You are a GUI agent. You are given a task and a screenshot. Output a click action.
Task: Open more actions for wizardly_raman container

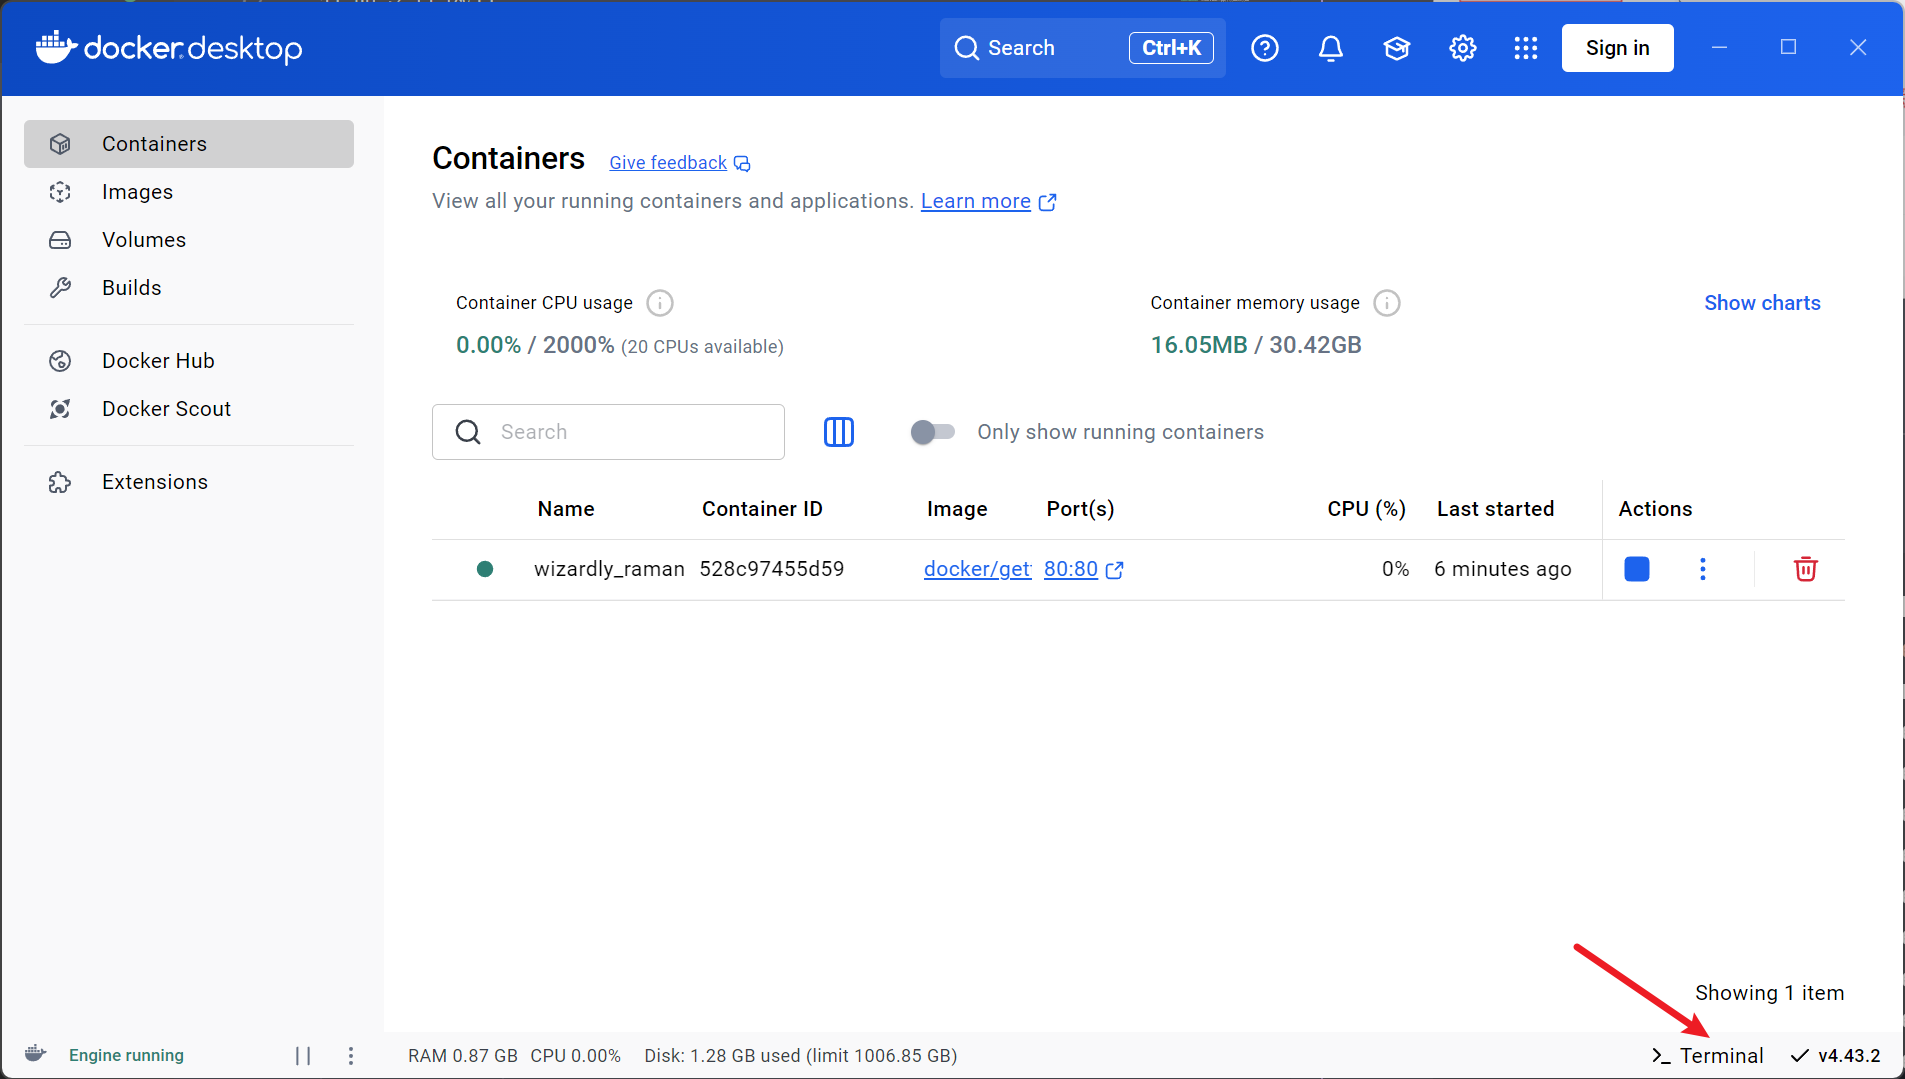(x=1703, y=569)
